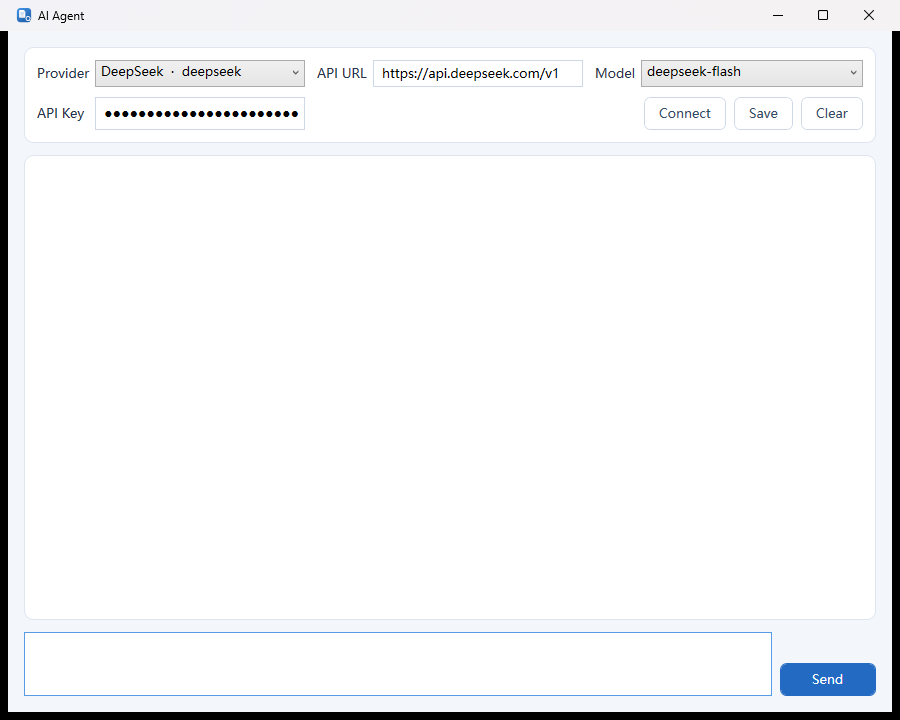Close the AI Agent window
Viewport: 900px width, 720px height.
(x=869, y=16)
